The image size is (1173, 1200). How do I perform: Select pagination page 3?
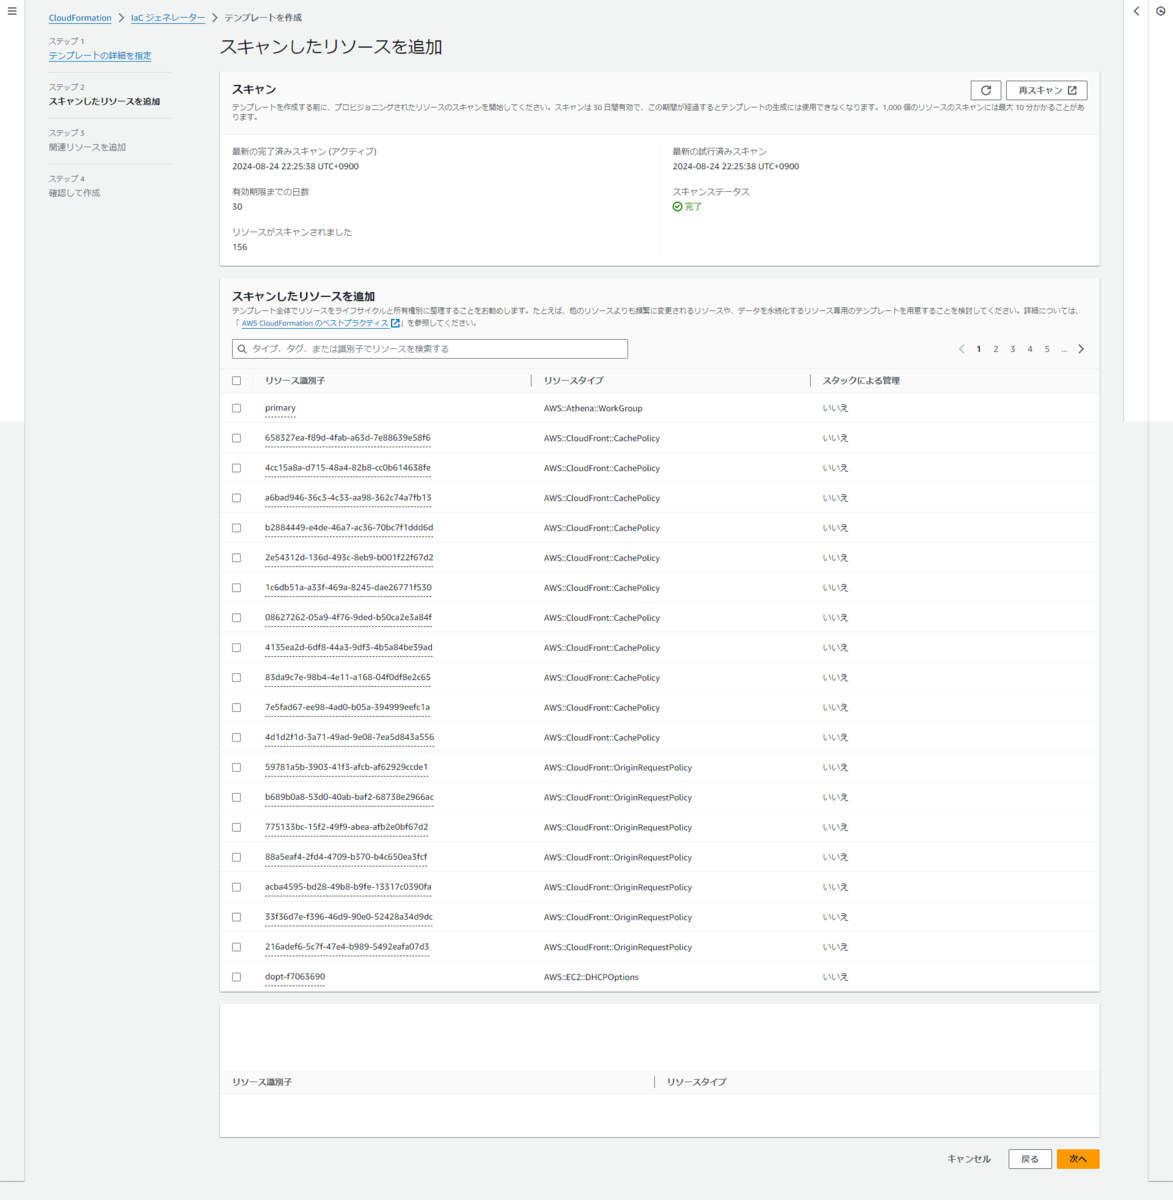tap(1013, 349)
